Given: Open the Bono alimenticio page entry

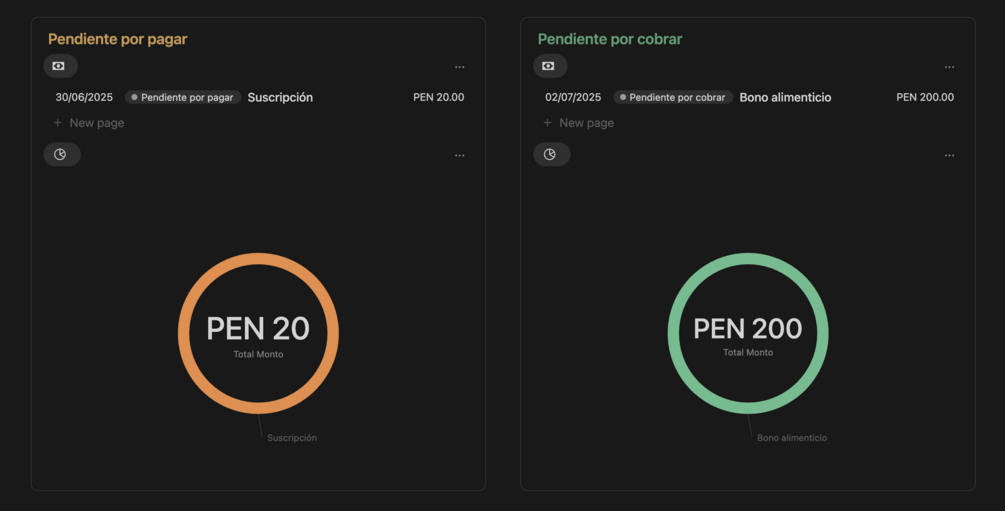Looking at the screenshot, I should point(785,97).
